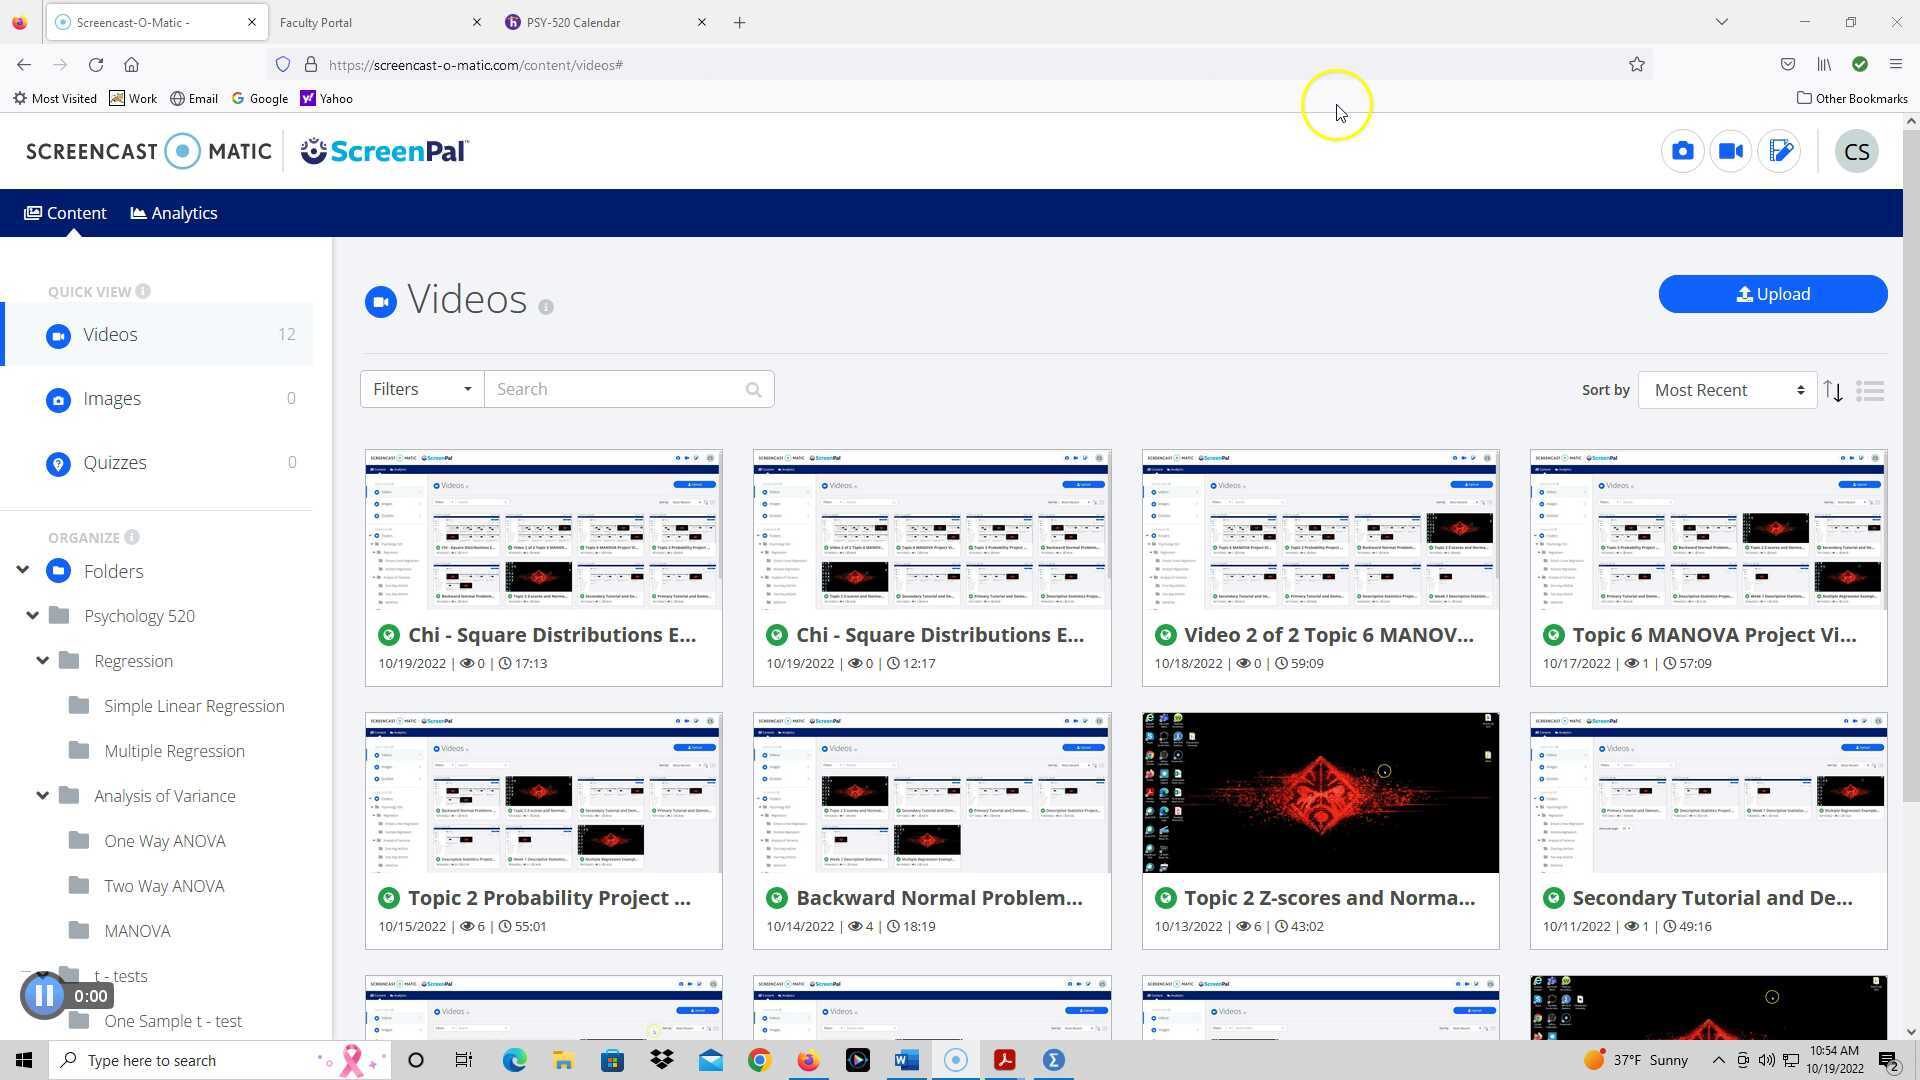The width and height of the screenshot is (1920, 1080).
Task: Switch to list view layout icon
Action: (x=1870, y=391)
